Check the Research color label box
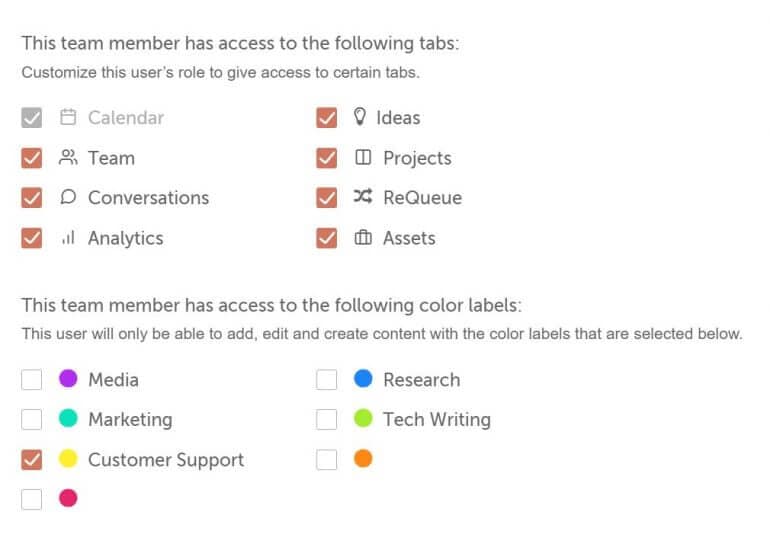Viewport: 770px width, 557px height. (327, 379)
